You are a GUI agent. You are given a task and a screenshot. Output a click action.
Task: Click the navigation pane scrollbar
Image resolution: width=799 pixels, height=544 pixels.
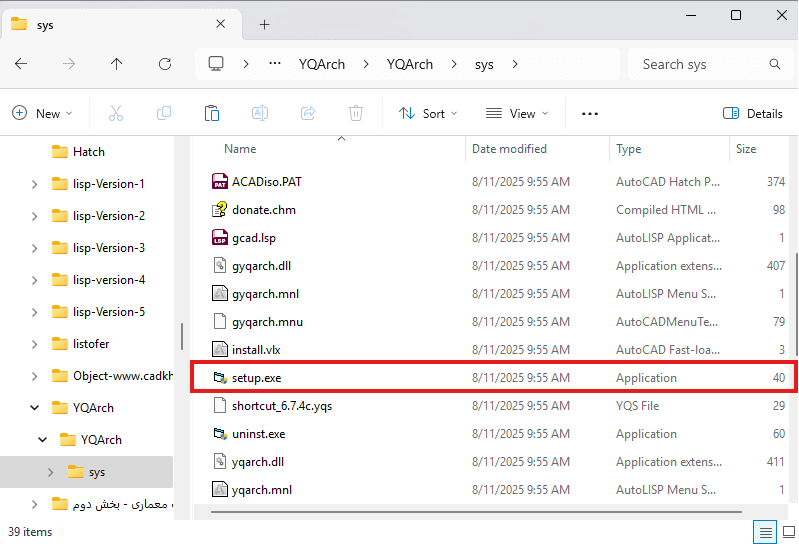pos(181,336)
